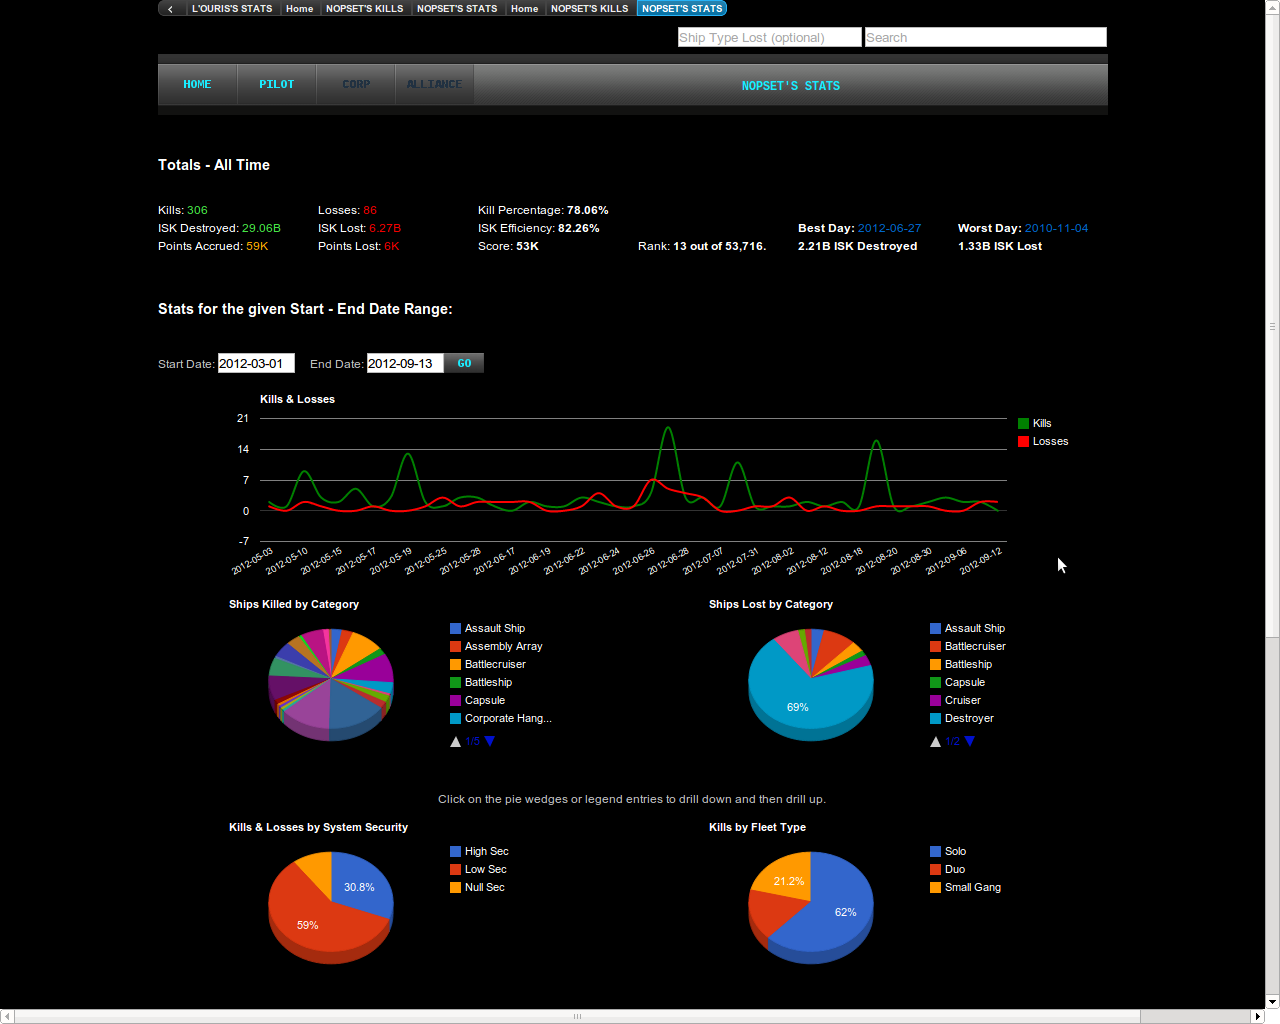The width and height of the screenshot is (1280, 1024).
Task: Open the CORP section
Action: [355, 84]
